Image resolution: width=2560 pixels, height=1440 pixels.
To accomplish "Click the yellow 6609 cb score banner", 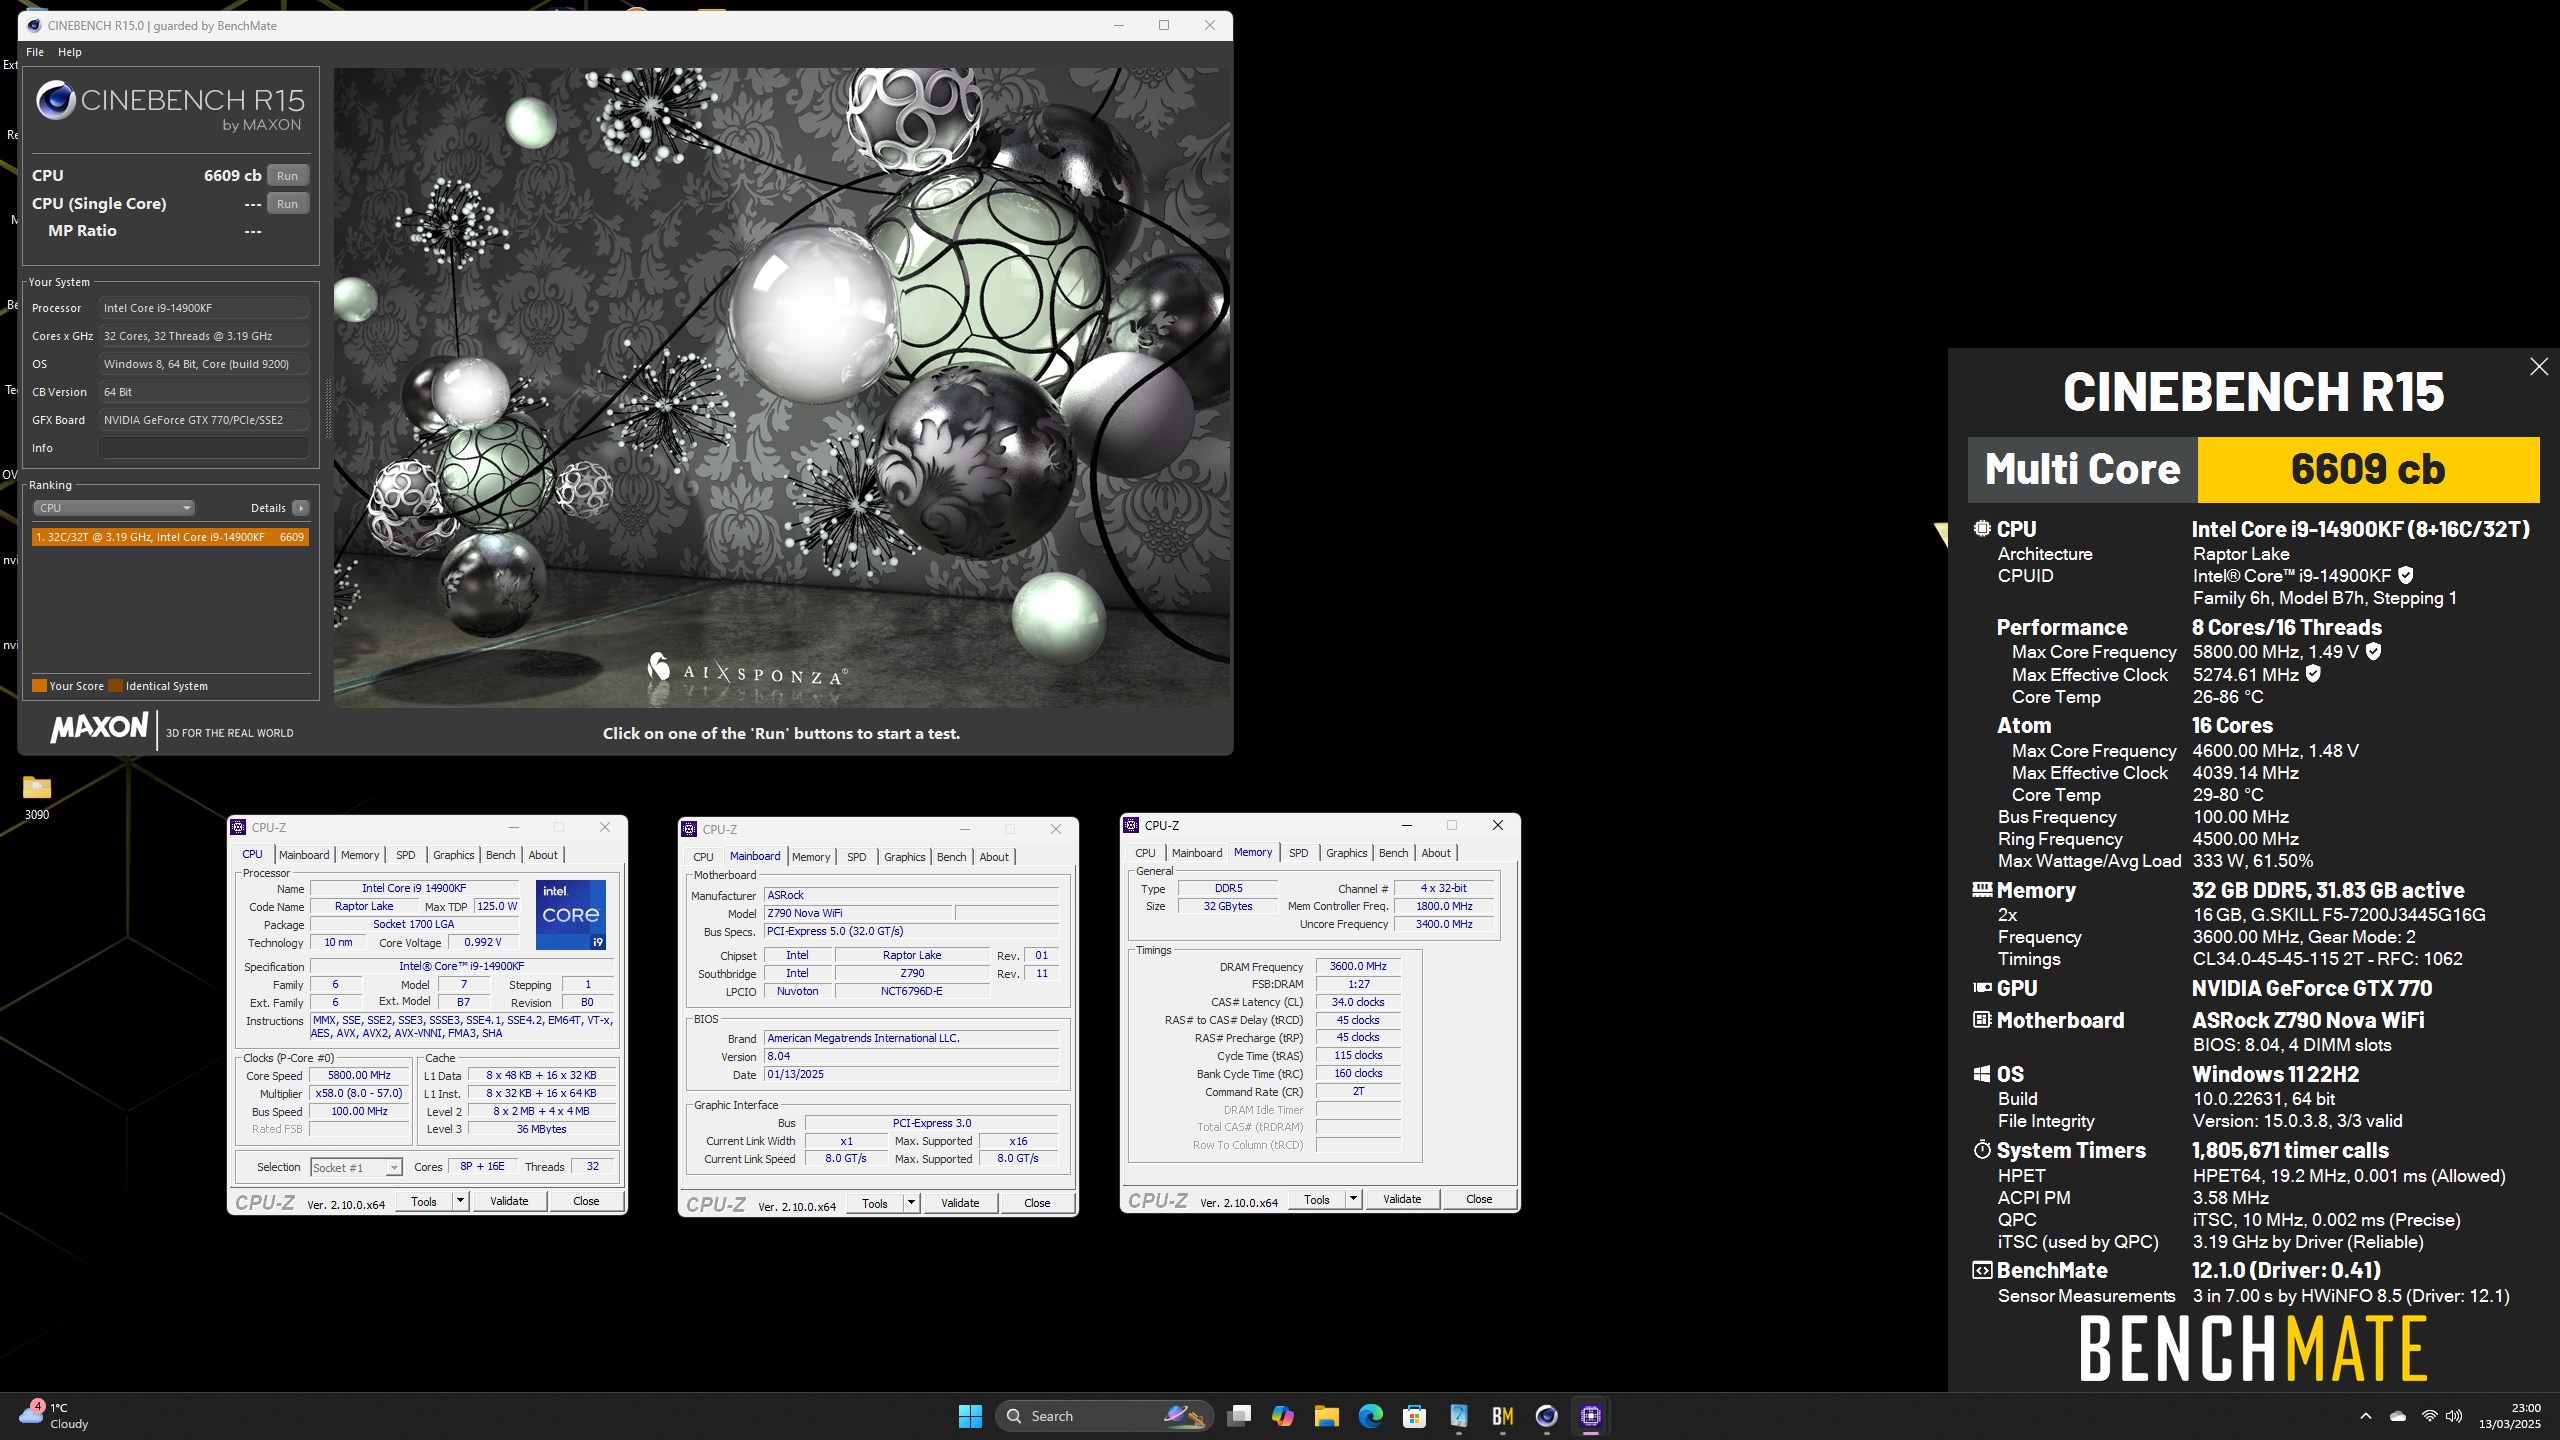I will click(2368, 469).
